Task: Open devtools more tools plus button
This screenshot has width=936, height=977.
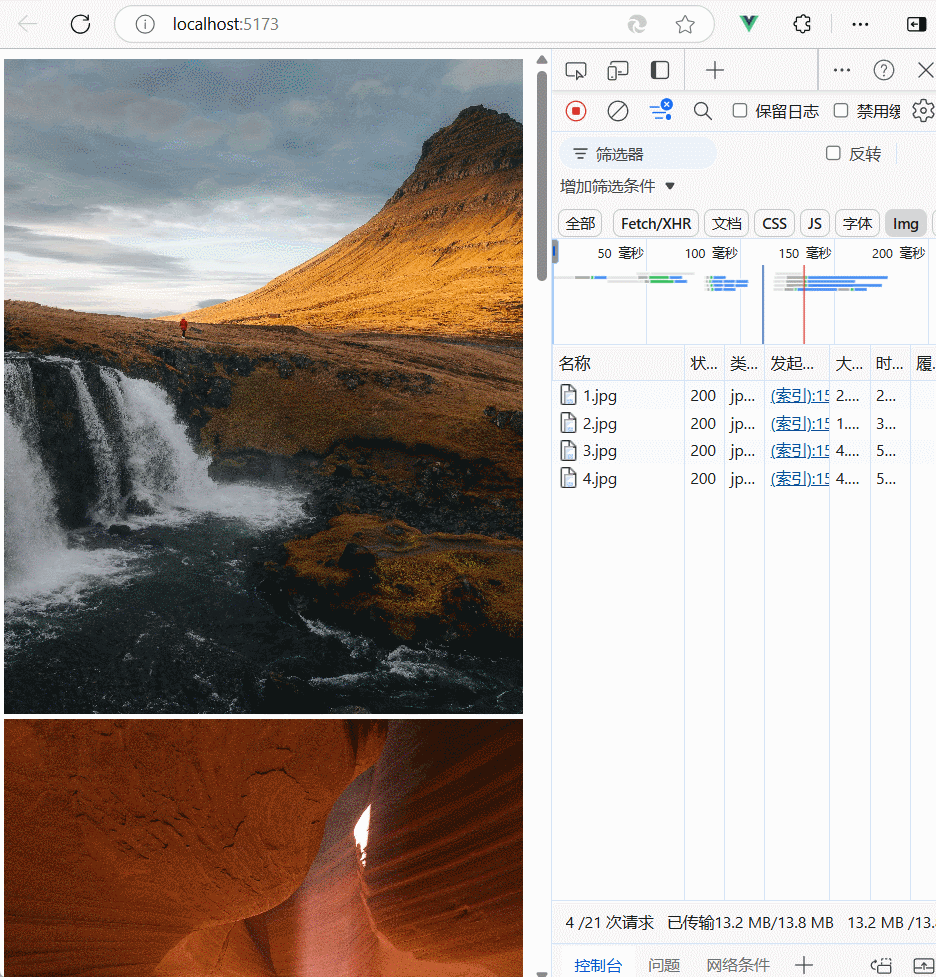Action: click(715, 70)
